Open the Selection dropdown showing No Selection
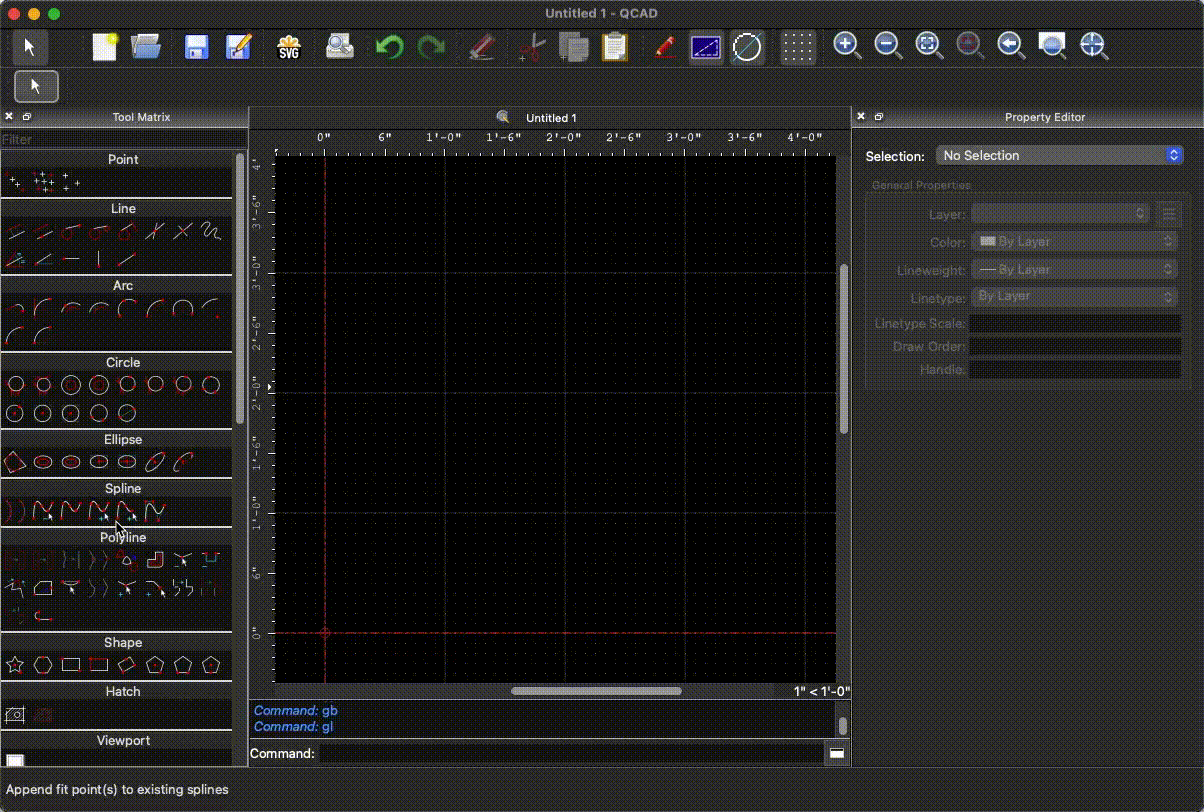This screenshot has width=1204, height=812. (x=1058, y=155)
